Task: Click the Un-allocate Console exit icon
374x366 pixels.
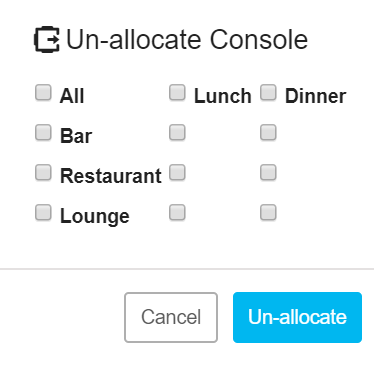Action: (x=47, y=39)
